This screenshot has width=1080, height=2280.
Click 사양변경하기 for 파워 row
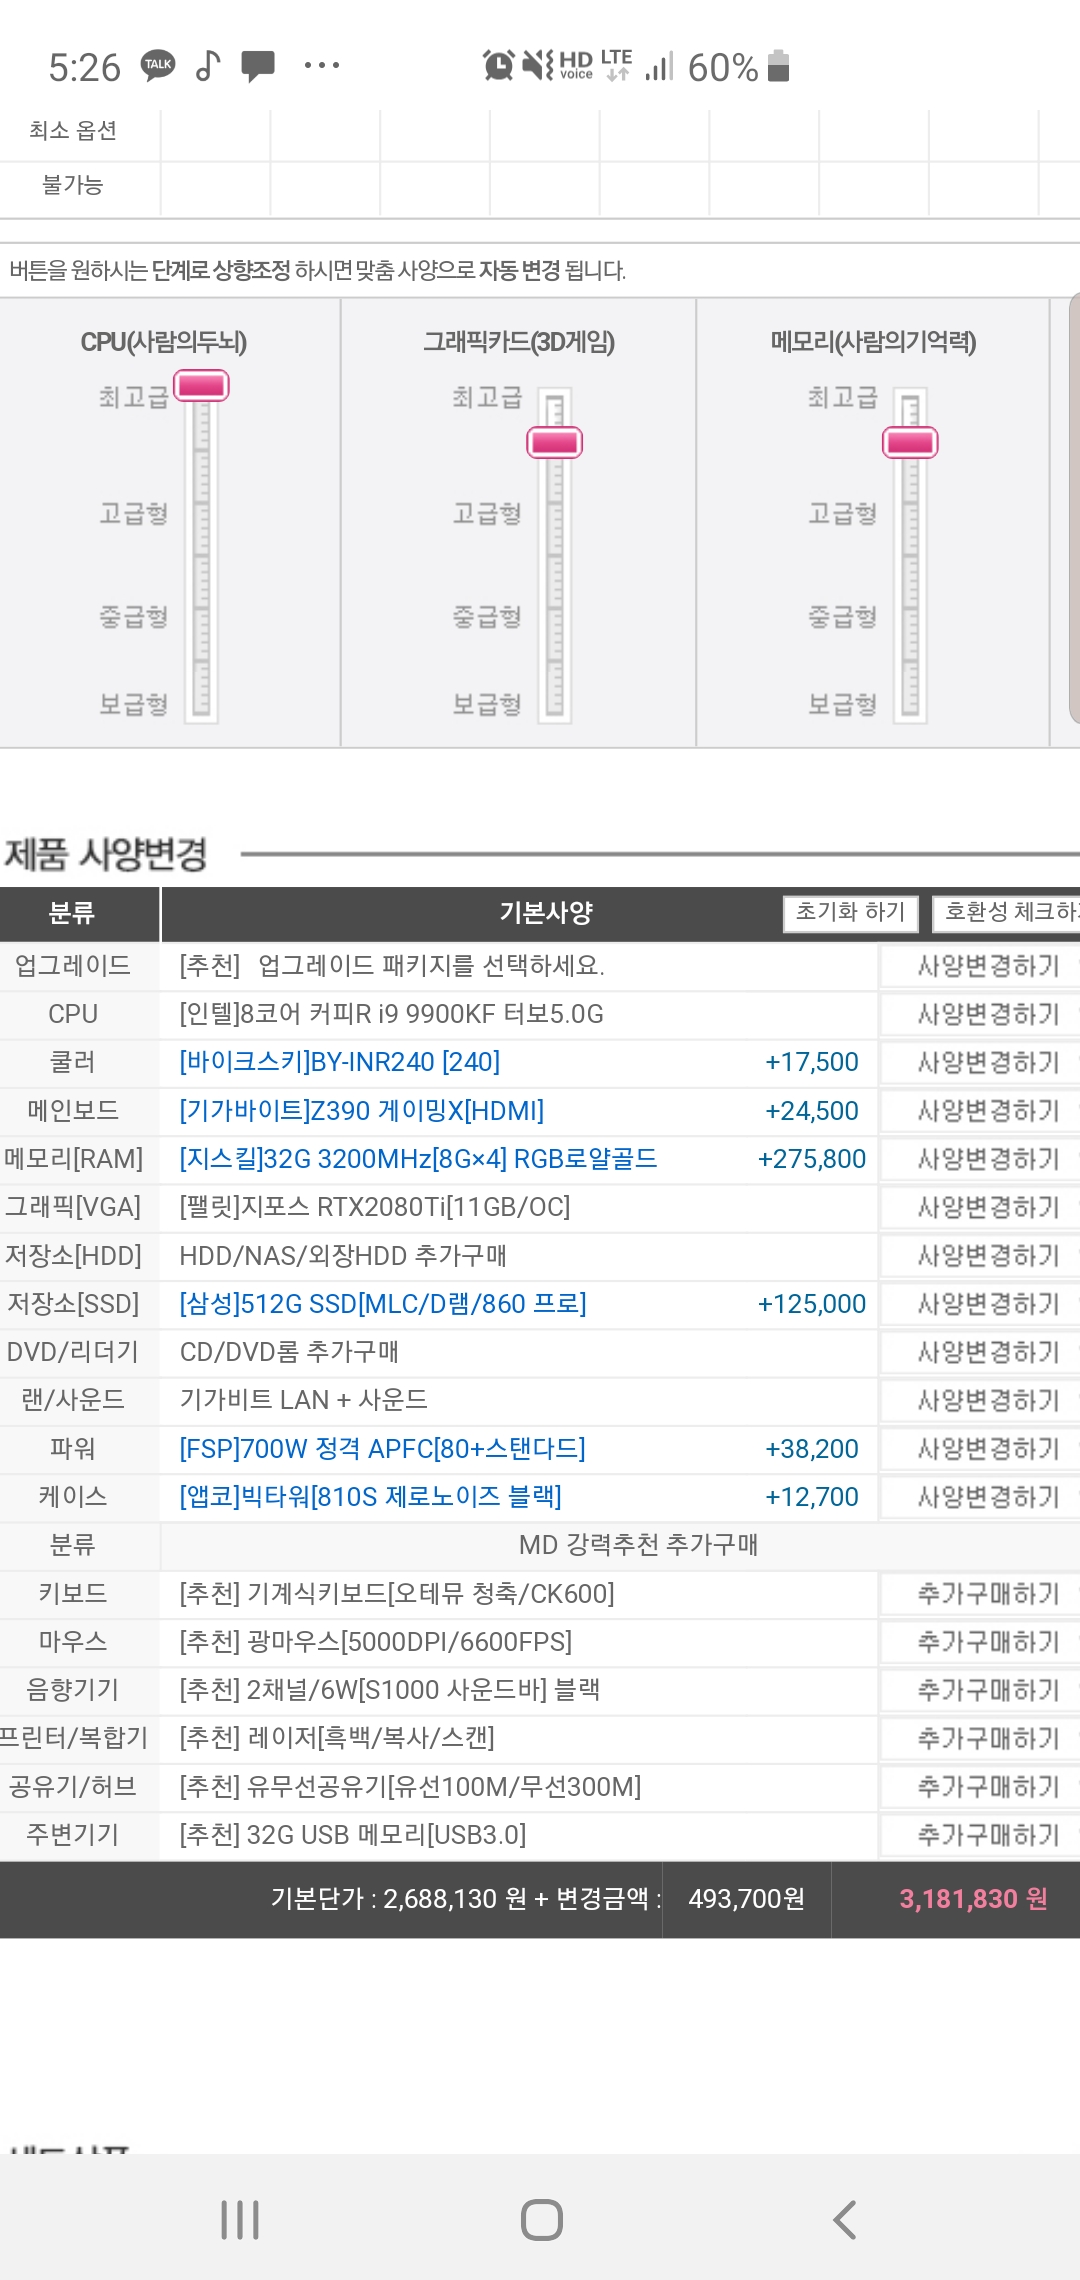[x=980, y=1449]
